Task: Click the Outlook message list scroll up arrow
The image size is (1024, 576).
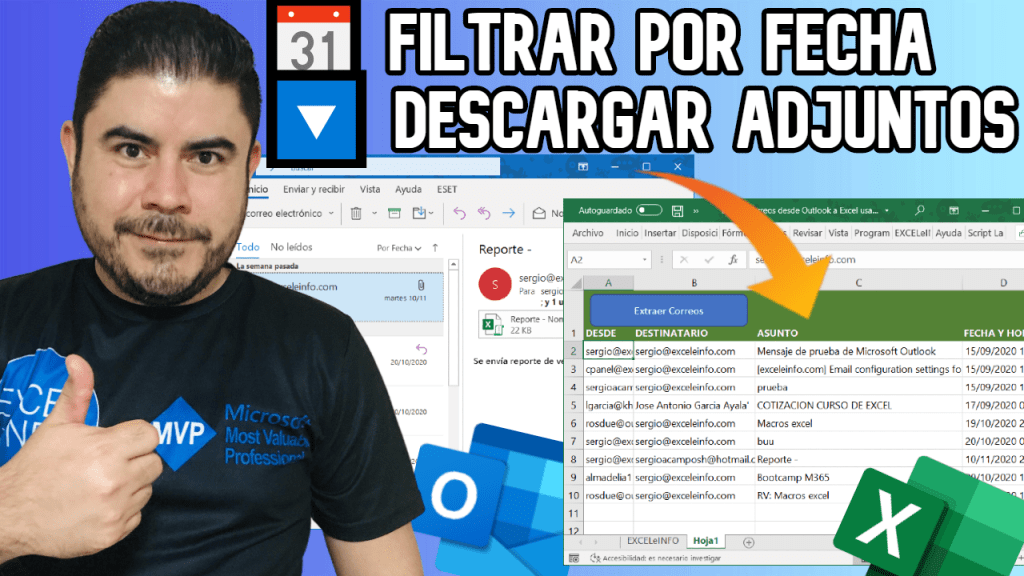Action: pyautogui.click(x=453, y=264)
